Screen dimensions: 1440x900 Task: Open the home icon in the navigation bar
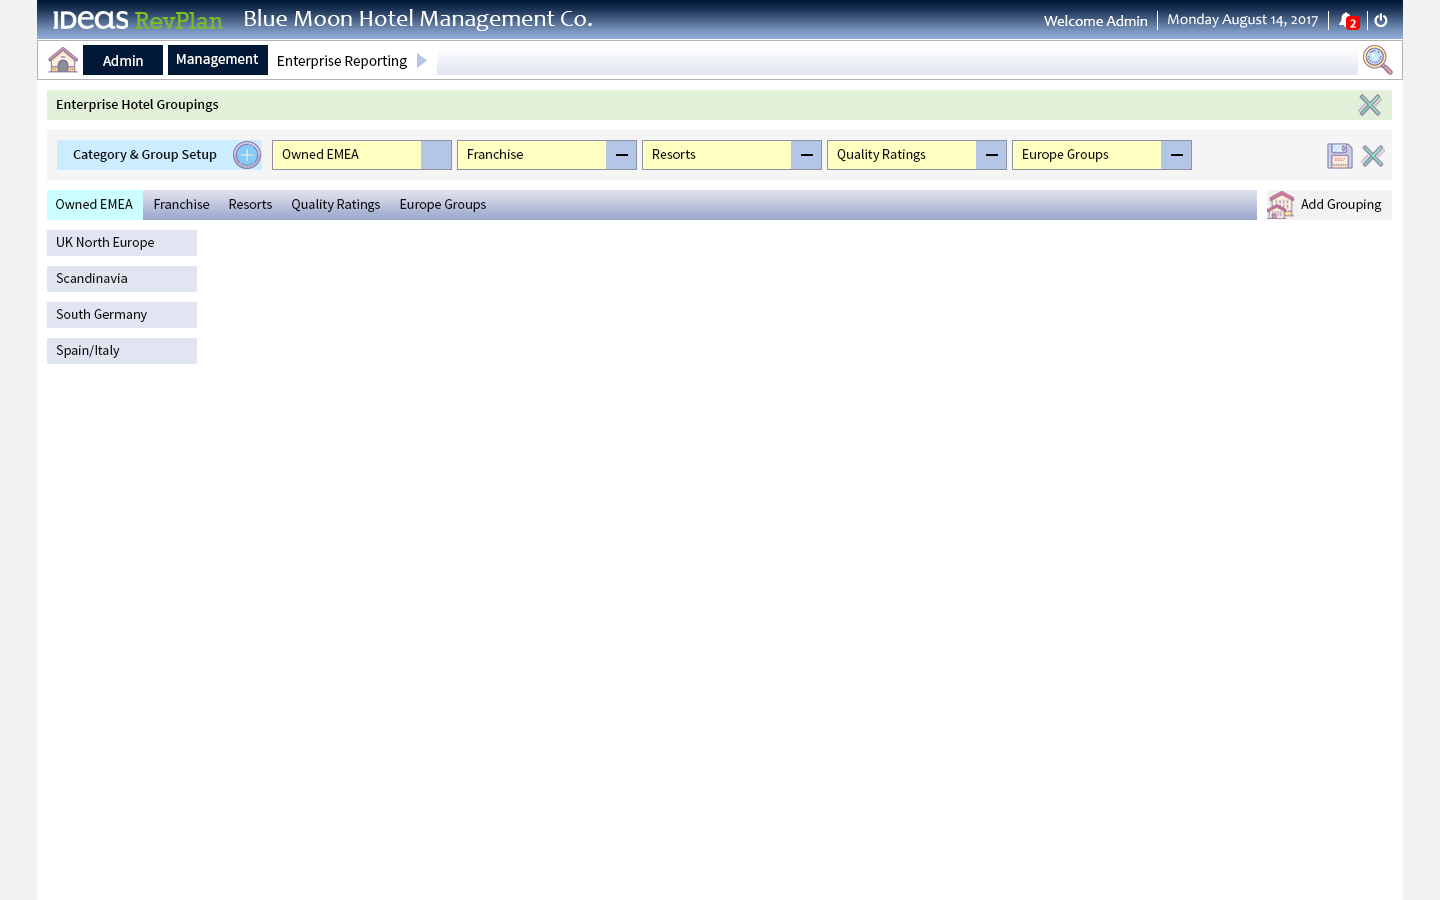pos(62,60)
